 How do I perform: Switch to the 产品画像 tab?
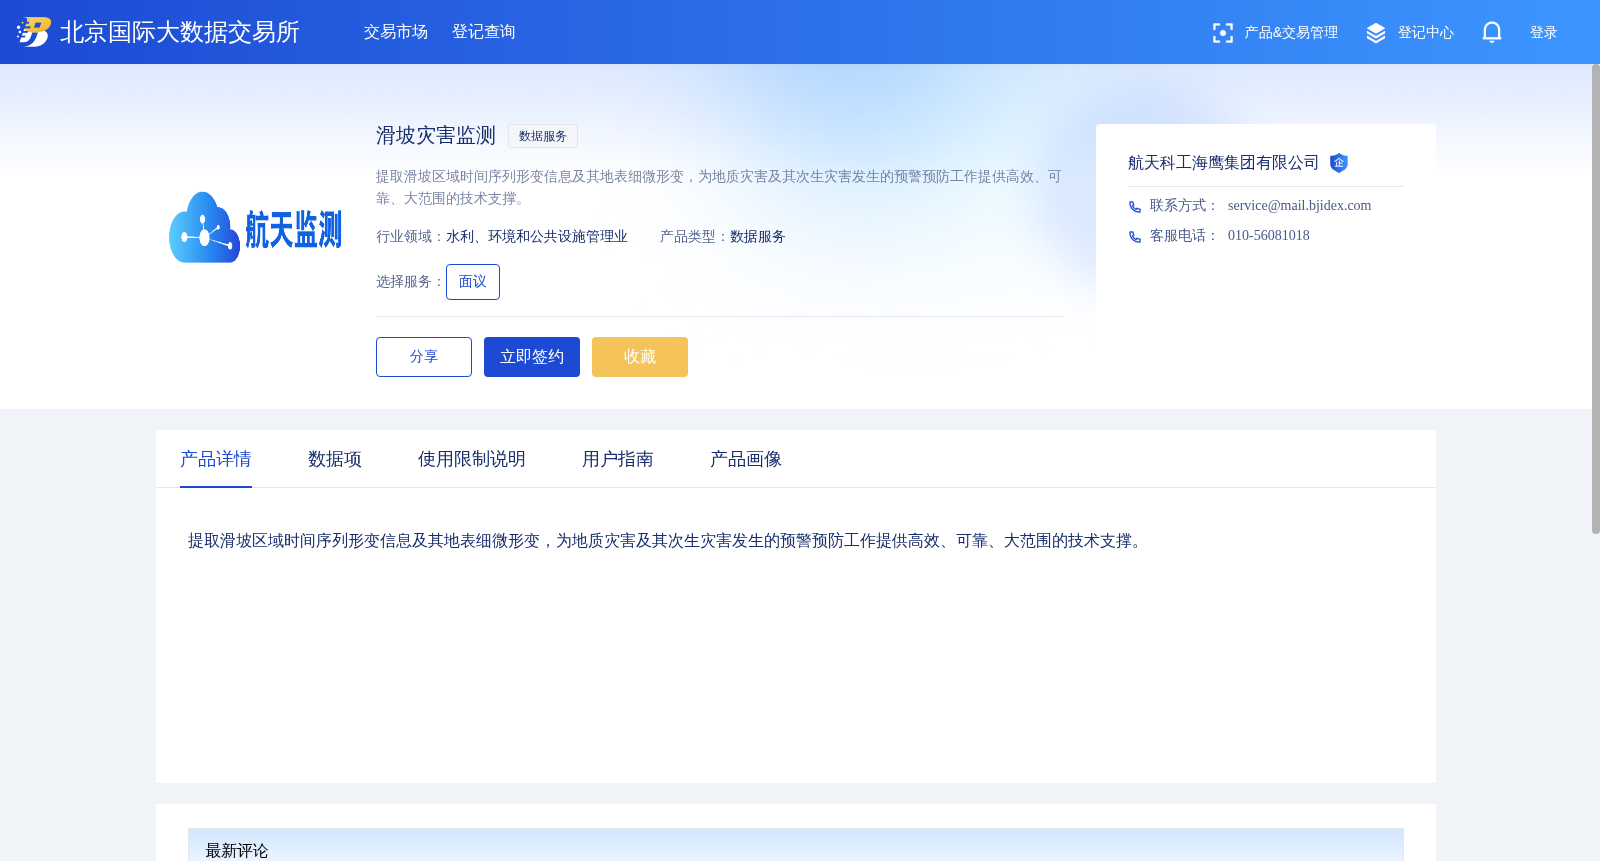[746, 459]
